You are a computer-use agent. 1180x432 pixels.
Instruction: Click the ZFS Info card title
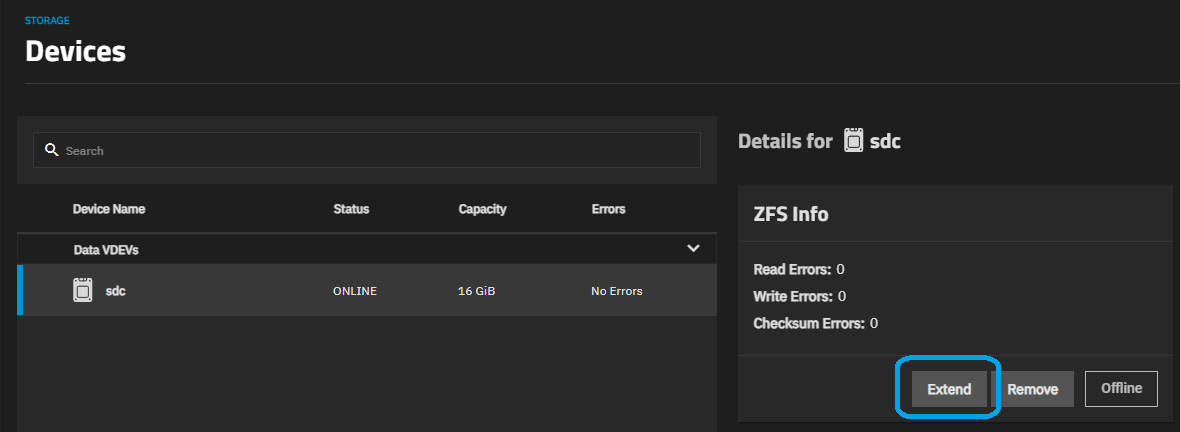coord(791,214)
